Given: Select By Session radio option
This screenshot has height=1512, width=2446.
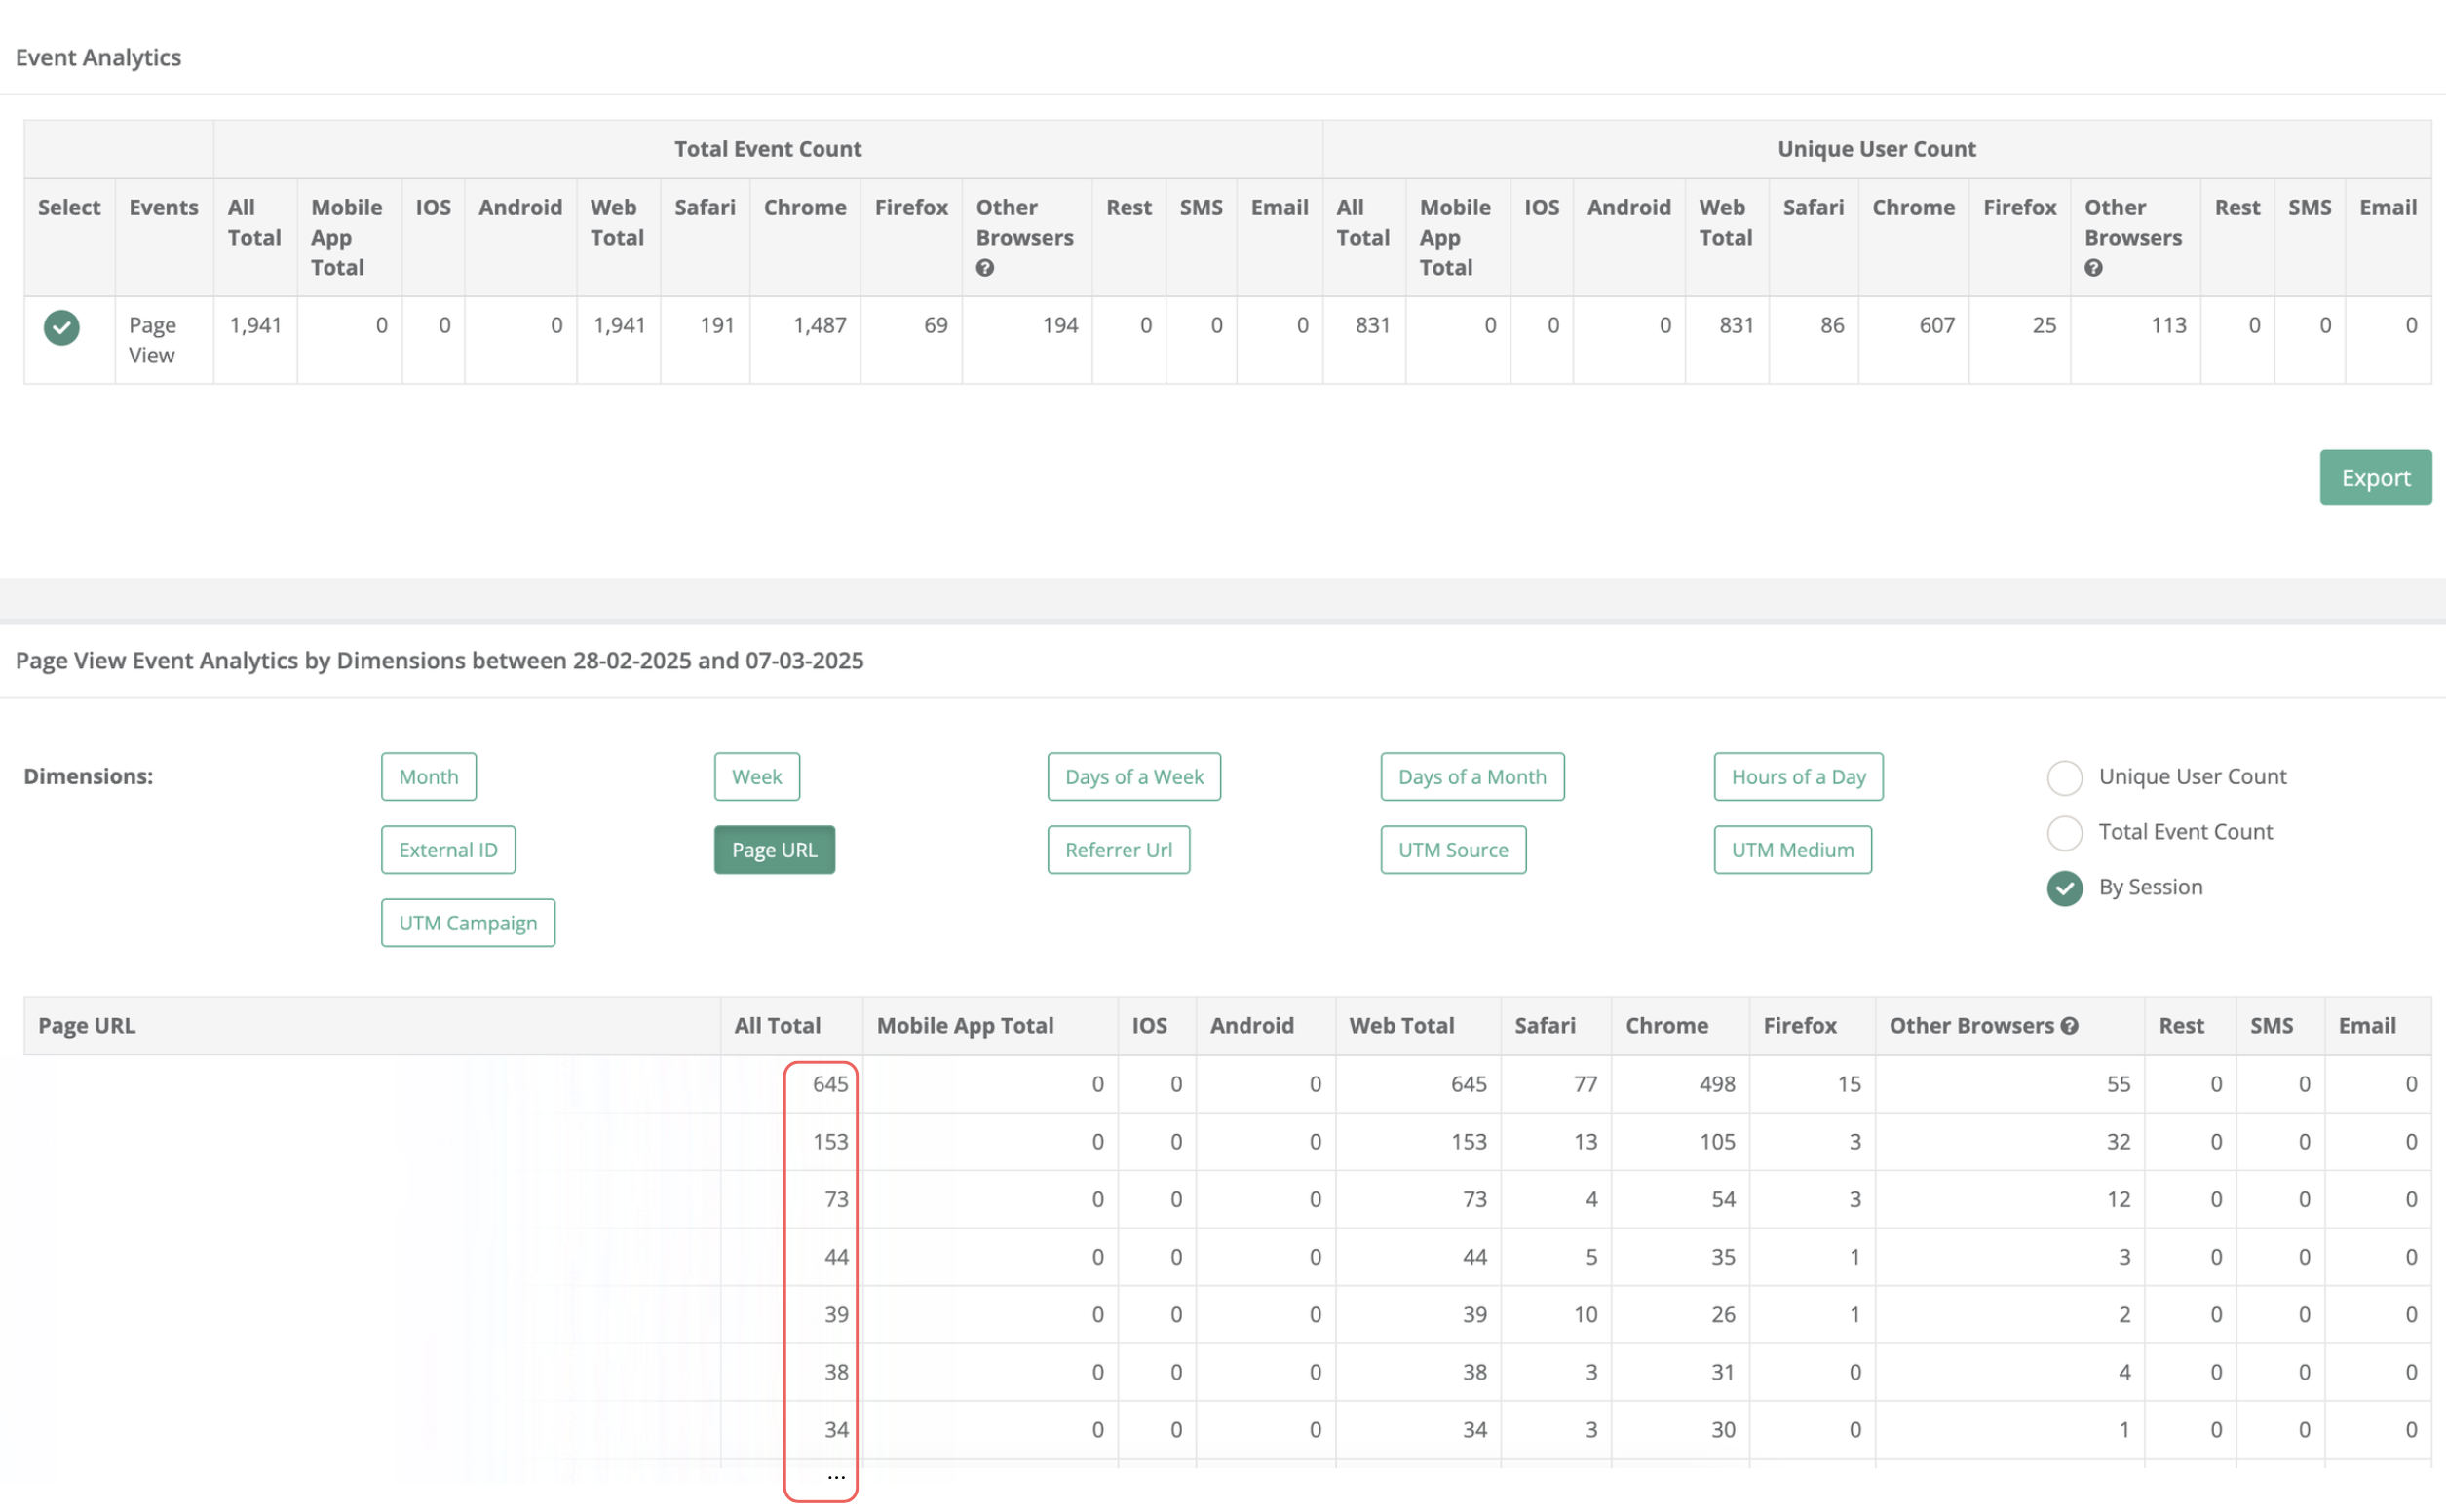Looking at the screenshot, I should click(2064, 888).
